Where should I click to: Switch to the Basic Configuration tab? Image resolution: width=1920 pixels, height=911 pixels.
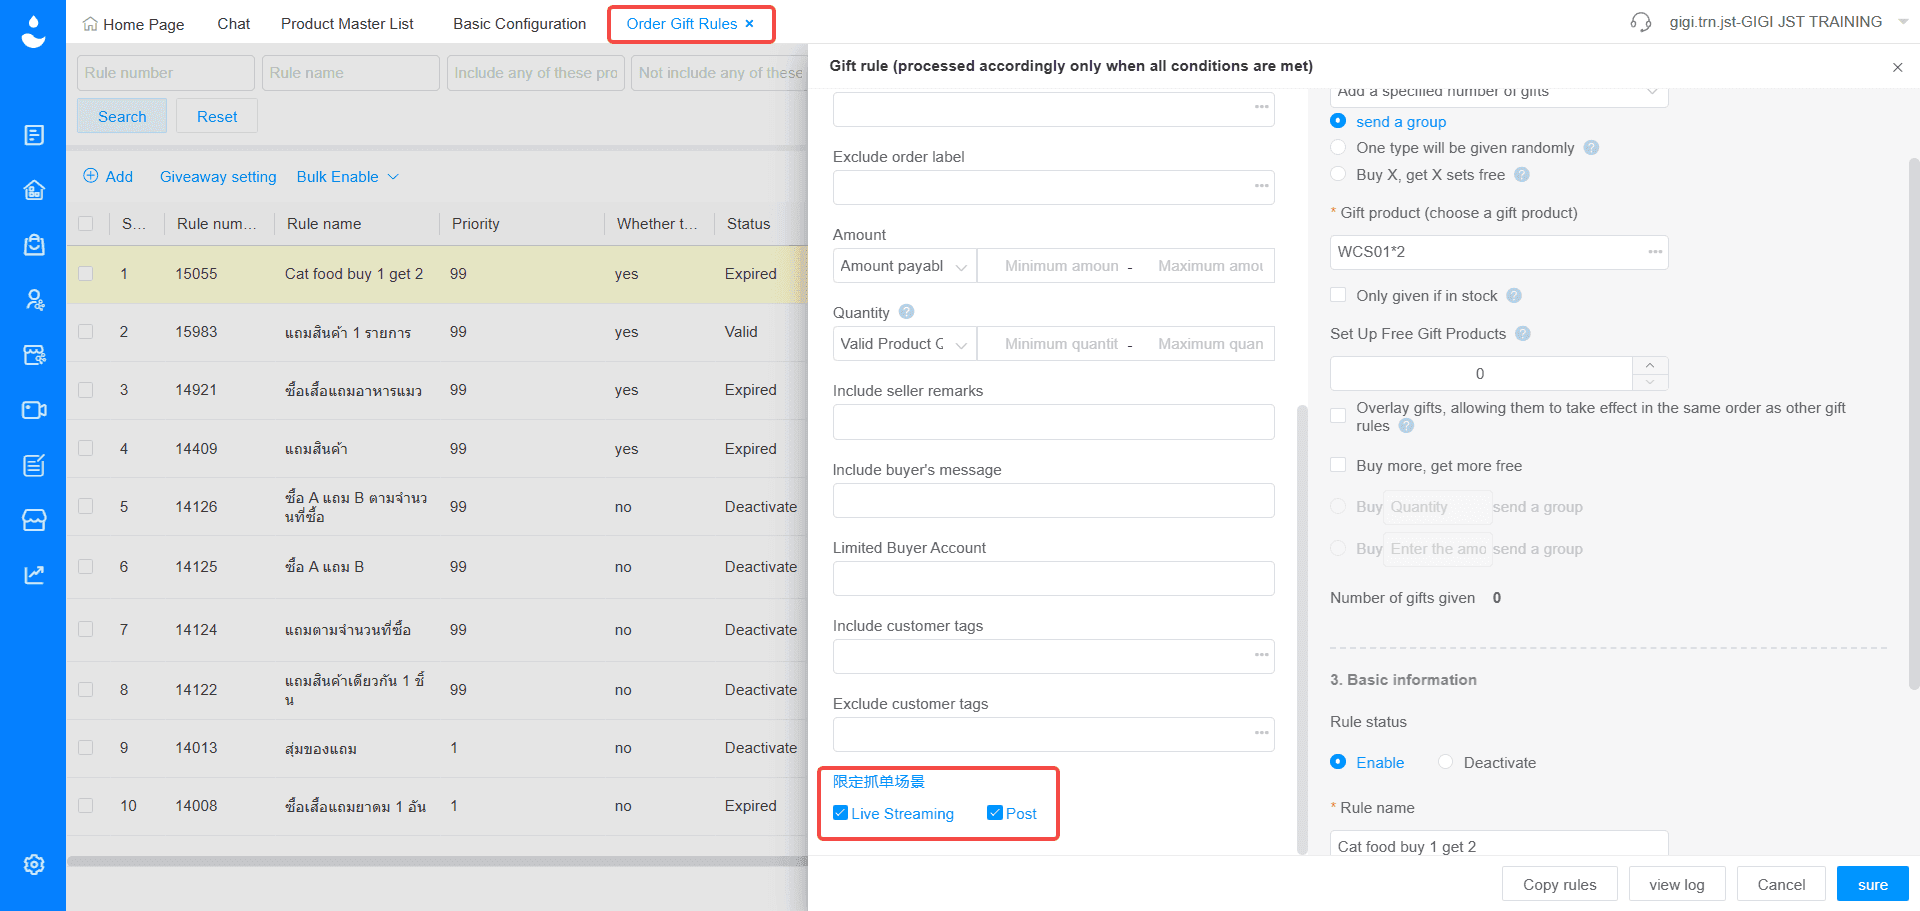[520, 24]
